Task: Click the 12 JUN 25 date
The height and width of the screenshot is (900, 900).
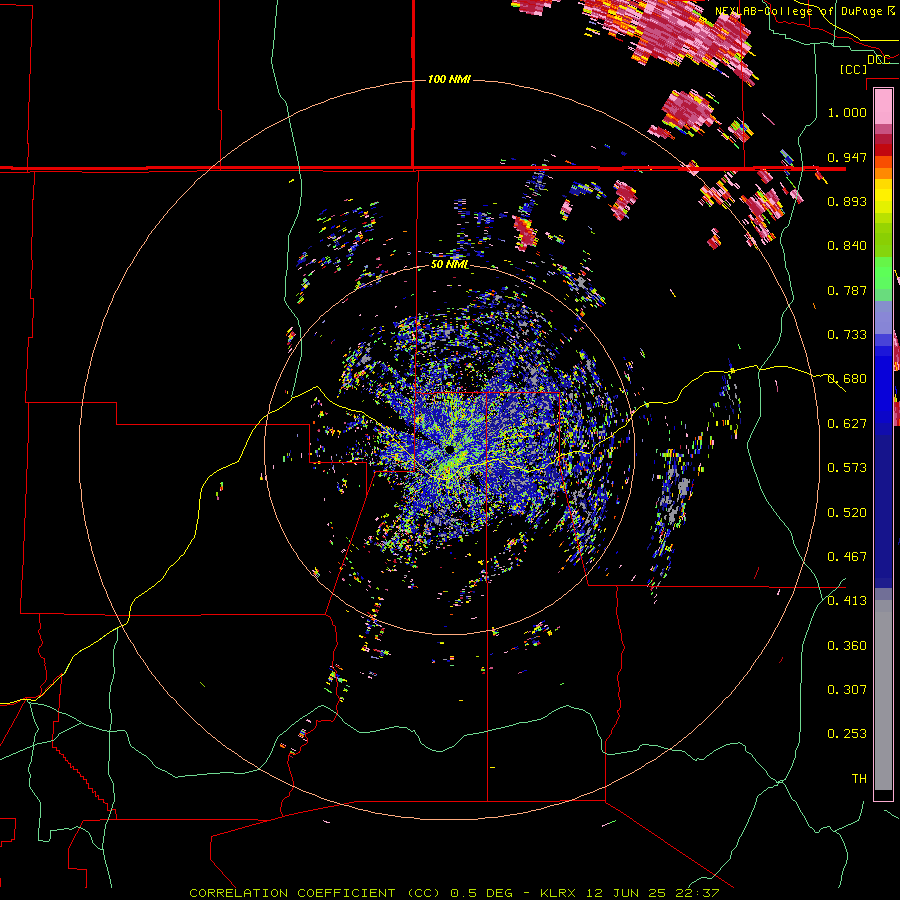Action: [626, 893]
